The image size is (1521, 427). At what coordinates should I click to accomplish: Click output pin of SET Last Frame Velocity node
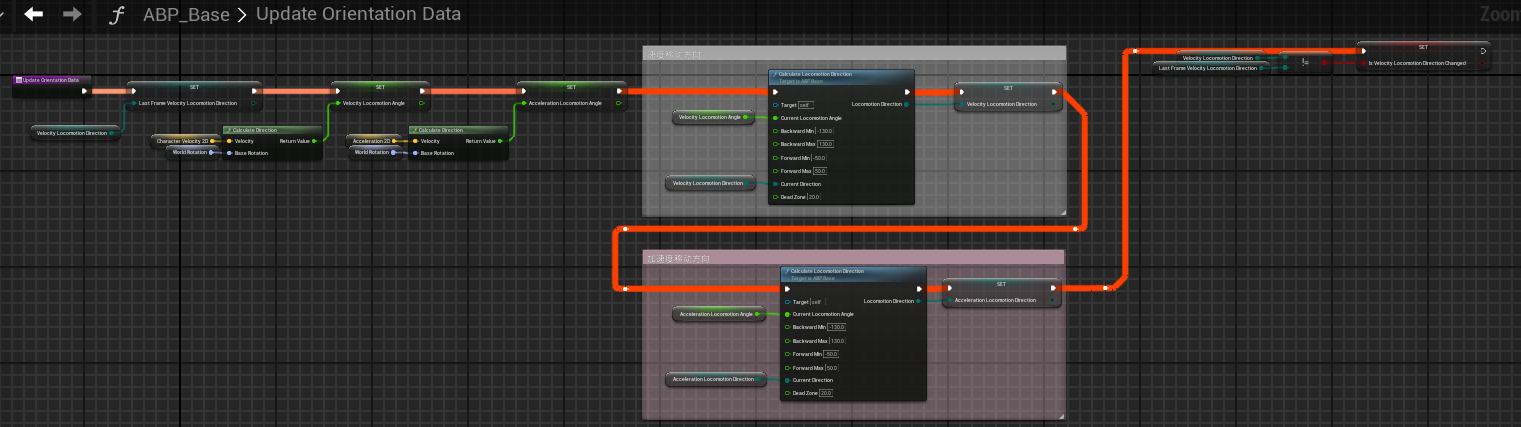pos(253,102)
